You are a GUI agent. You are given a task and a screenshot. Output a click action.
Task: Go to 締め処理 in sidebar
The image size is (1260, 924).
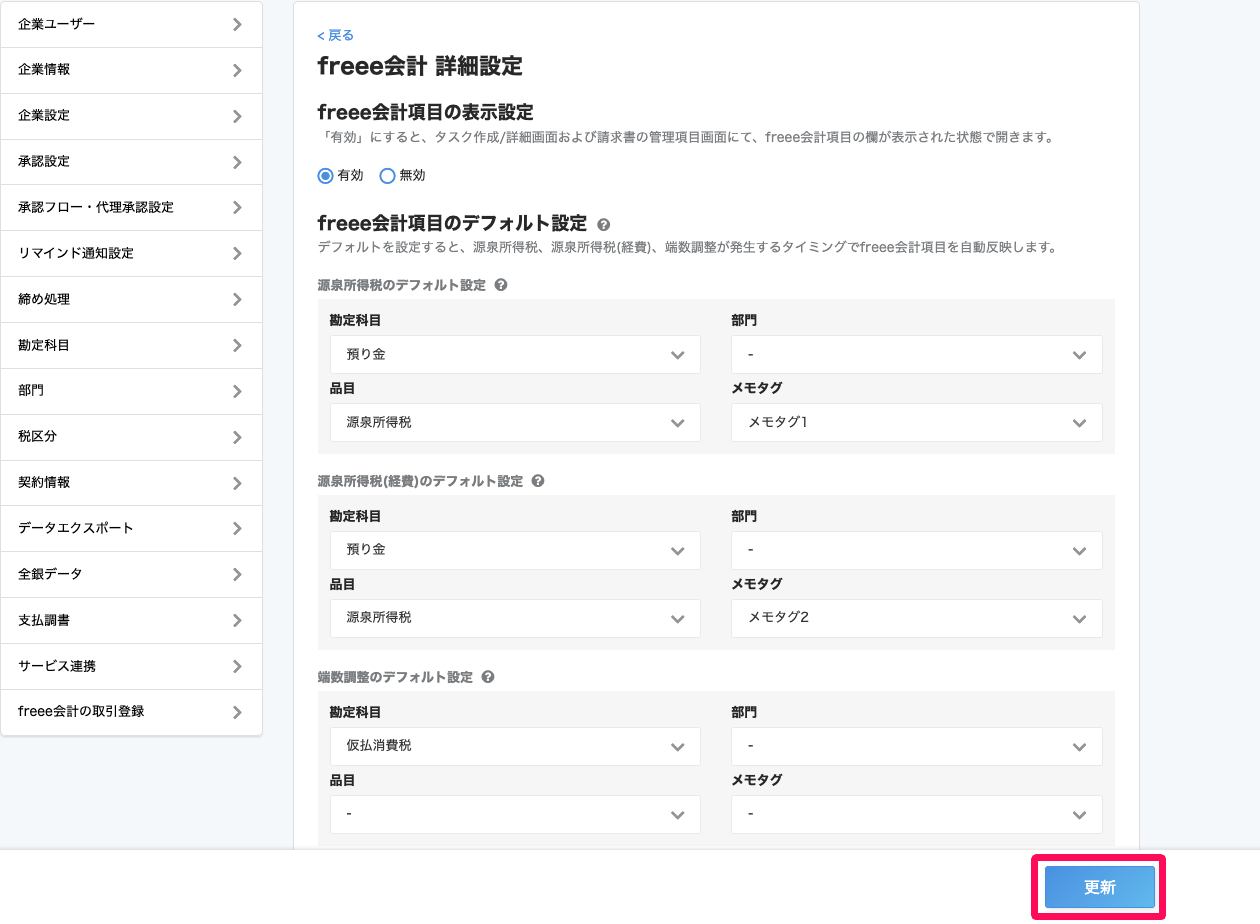(x=131, y=300)
